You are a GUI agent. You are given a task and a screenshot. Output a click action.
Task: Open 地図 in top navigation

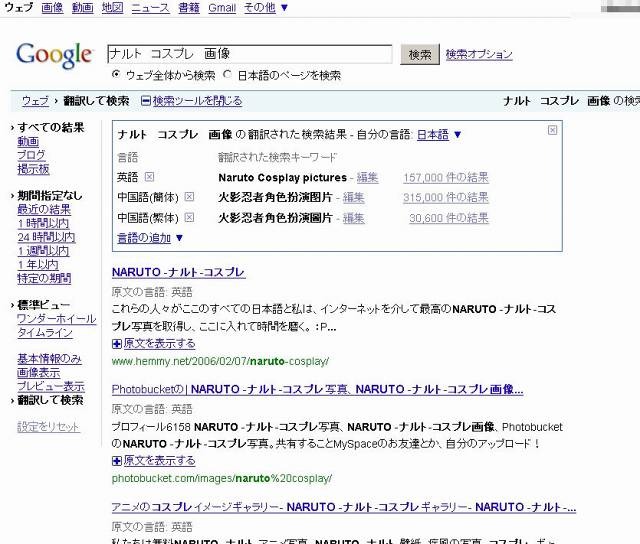pyautogui.click(x=112, y=7)
